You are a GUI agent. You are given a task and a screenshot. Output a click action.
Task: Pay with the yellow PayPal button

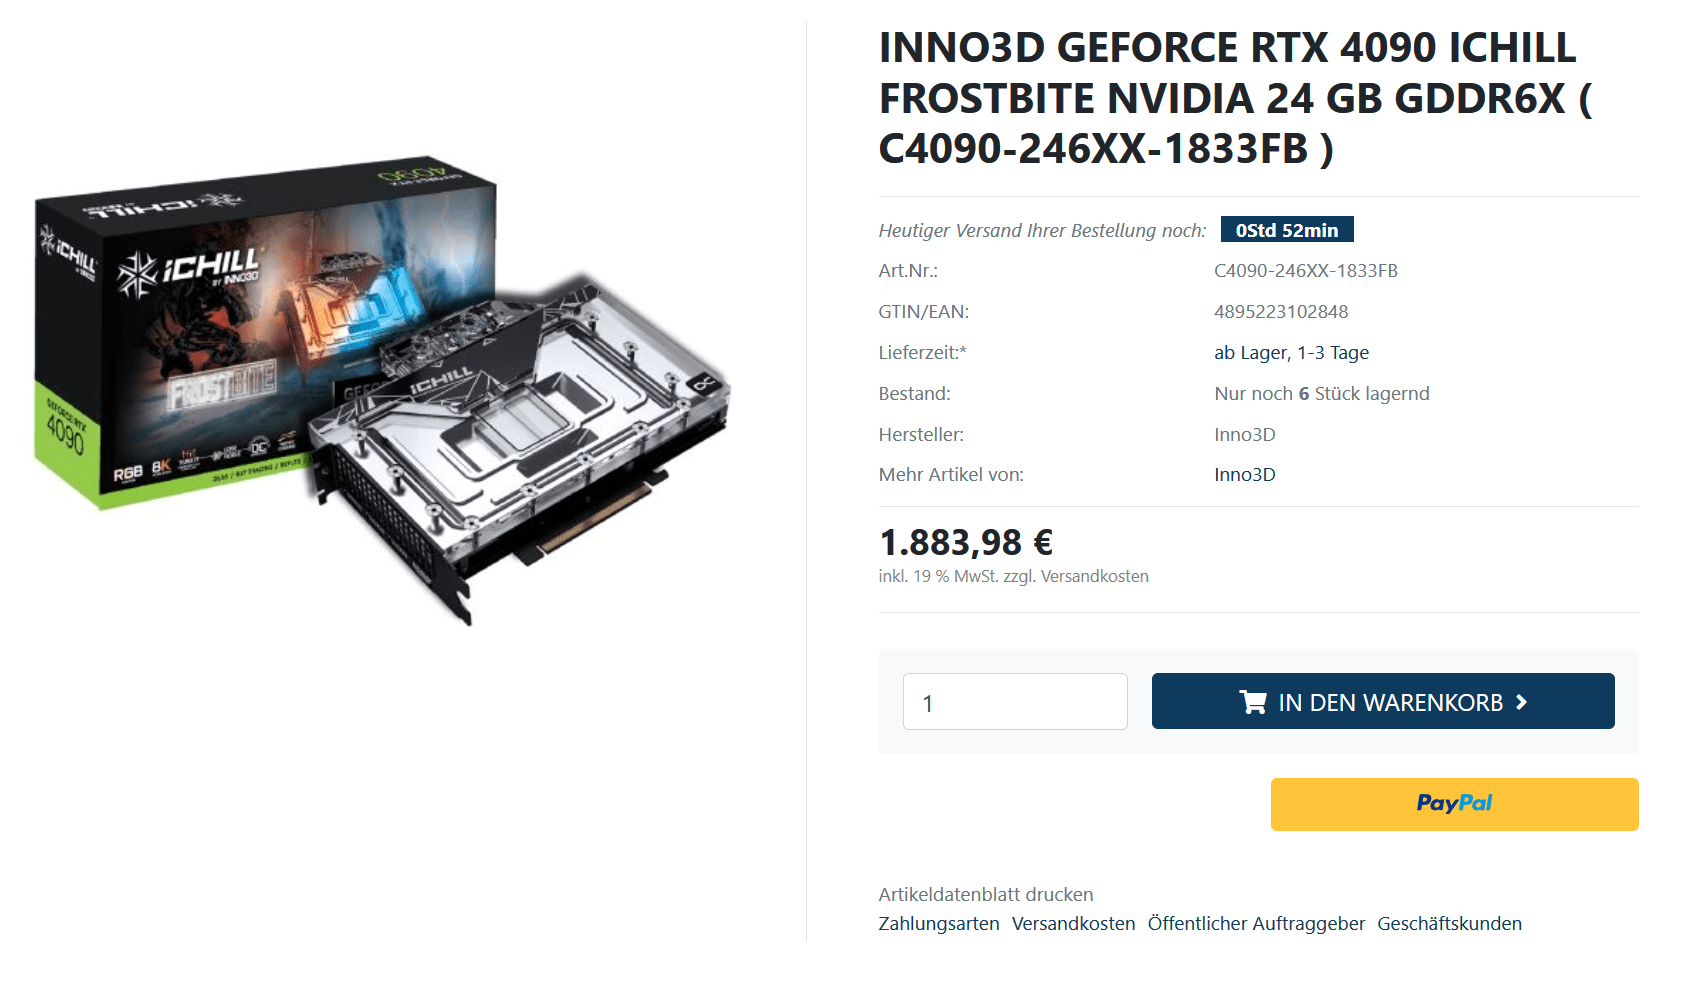[1454, 804]
